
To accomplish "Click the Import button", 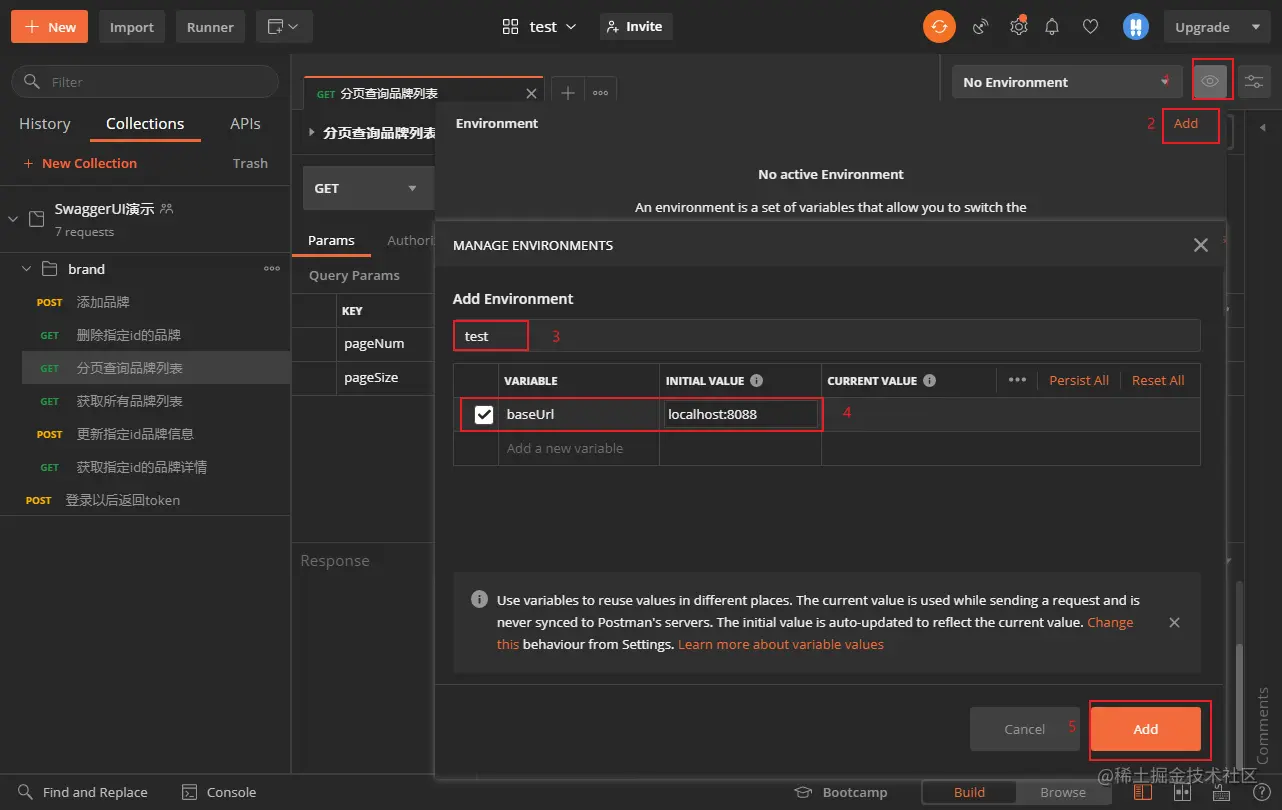I will pos(132,27).
